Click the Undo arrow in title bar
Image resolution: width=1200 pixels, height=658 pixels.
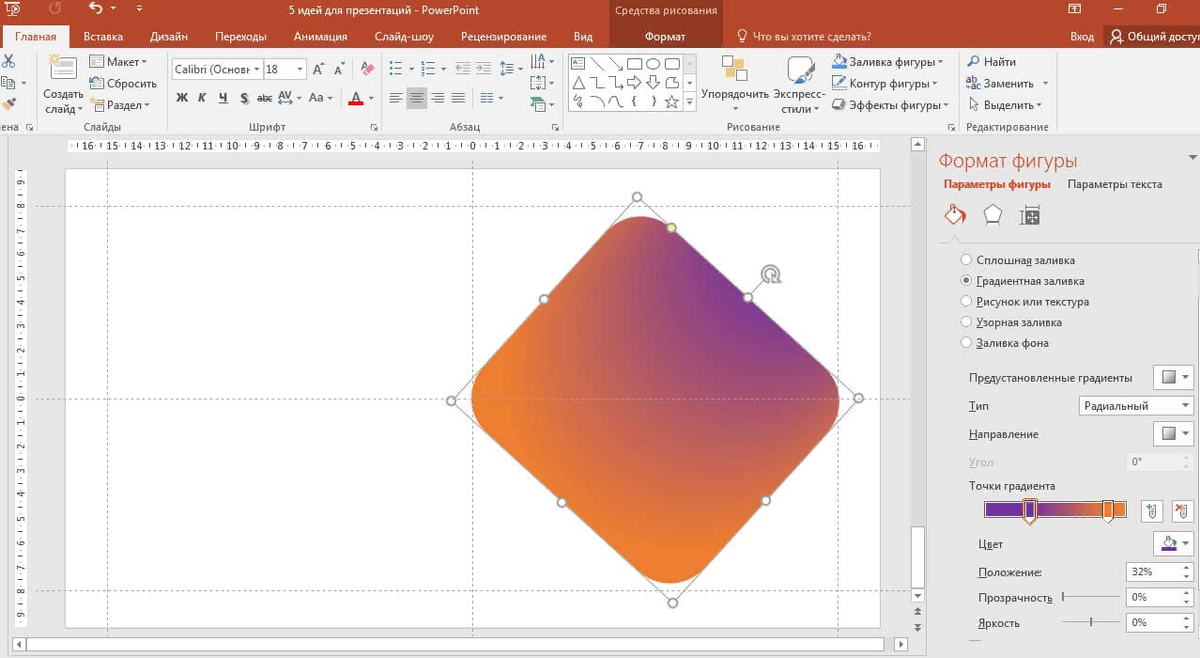tap(95, 8)
